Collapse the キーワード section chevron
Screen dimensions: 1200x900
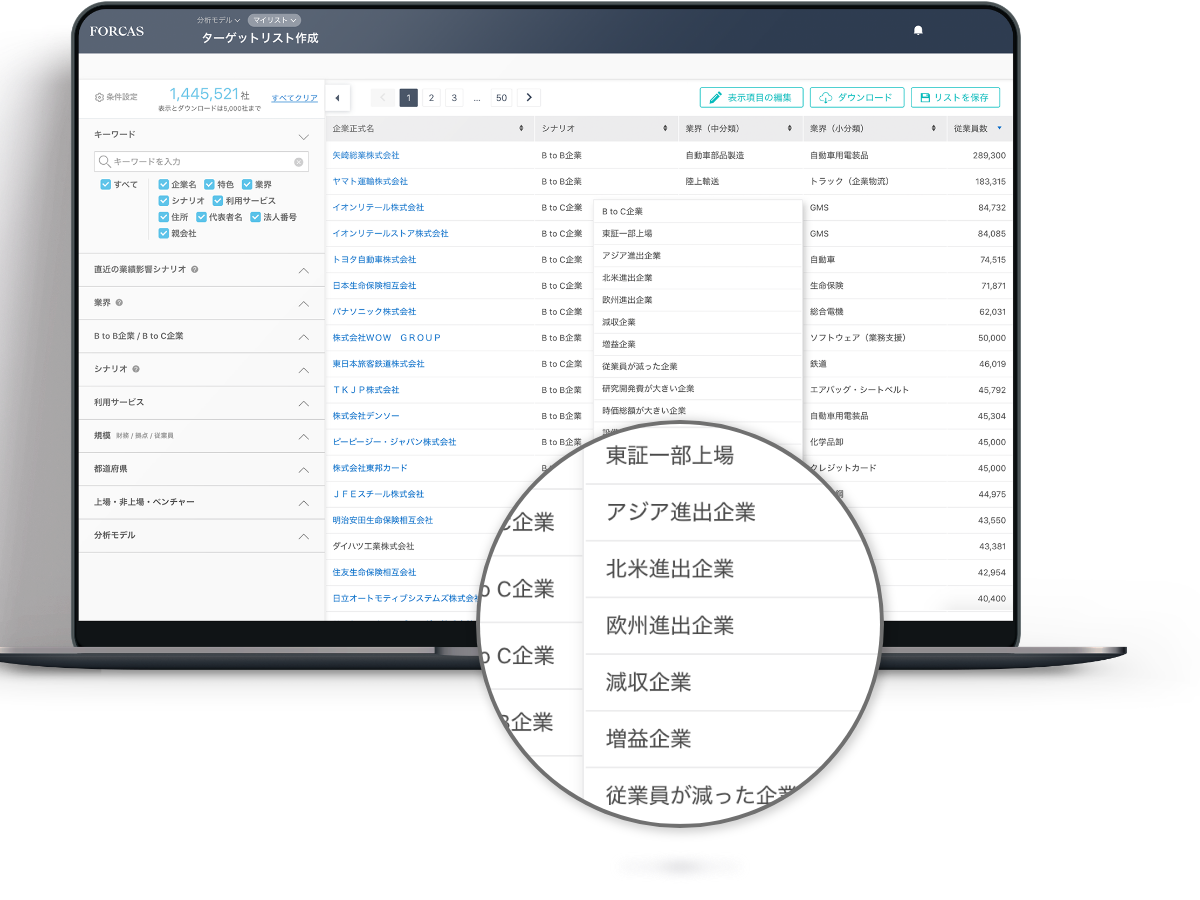coord(304,136)
